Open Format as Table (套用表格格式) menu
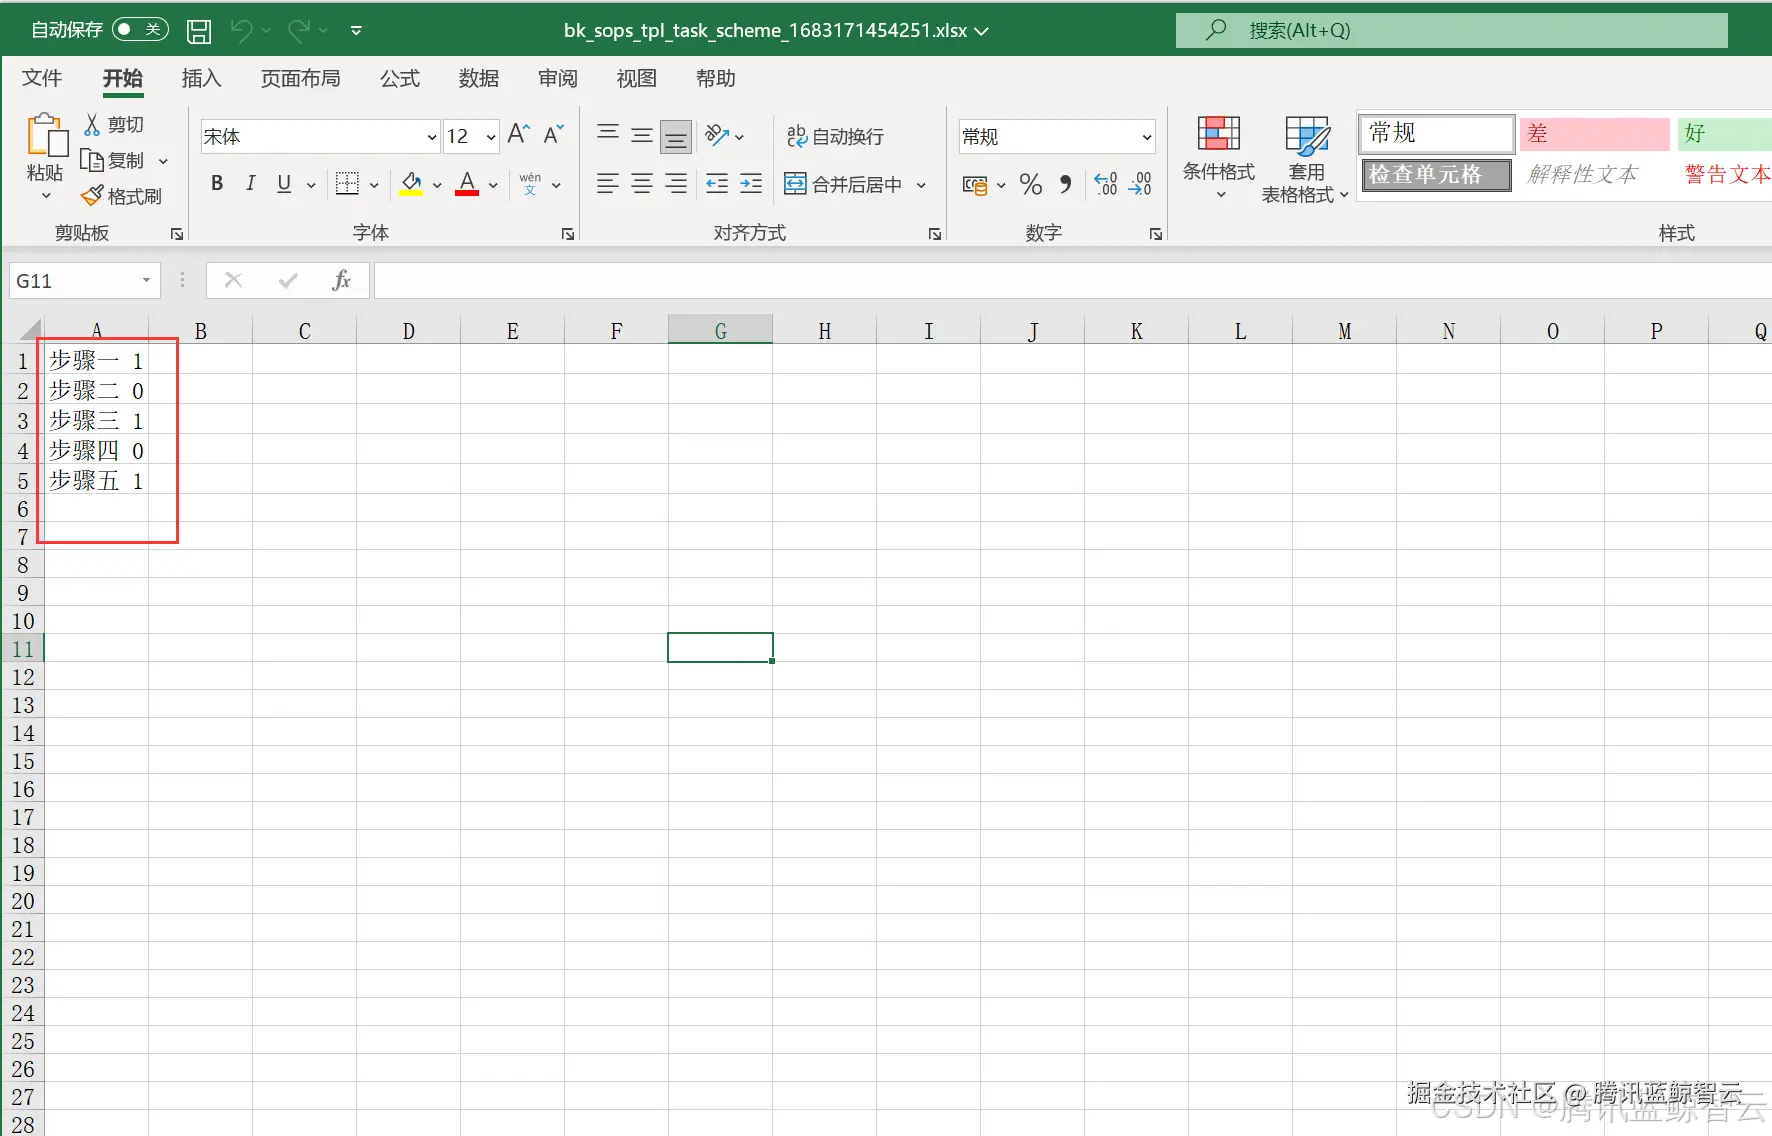 [1306, 159]
